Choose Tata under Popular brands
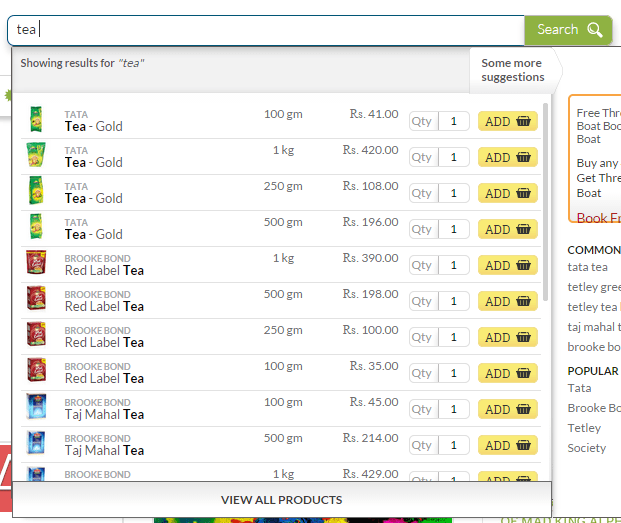The height and width of the screenshot is (523, 621). coord(579,388)
